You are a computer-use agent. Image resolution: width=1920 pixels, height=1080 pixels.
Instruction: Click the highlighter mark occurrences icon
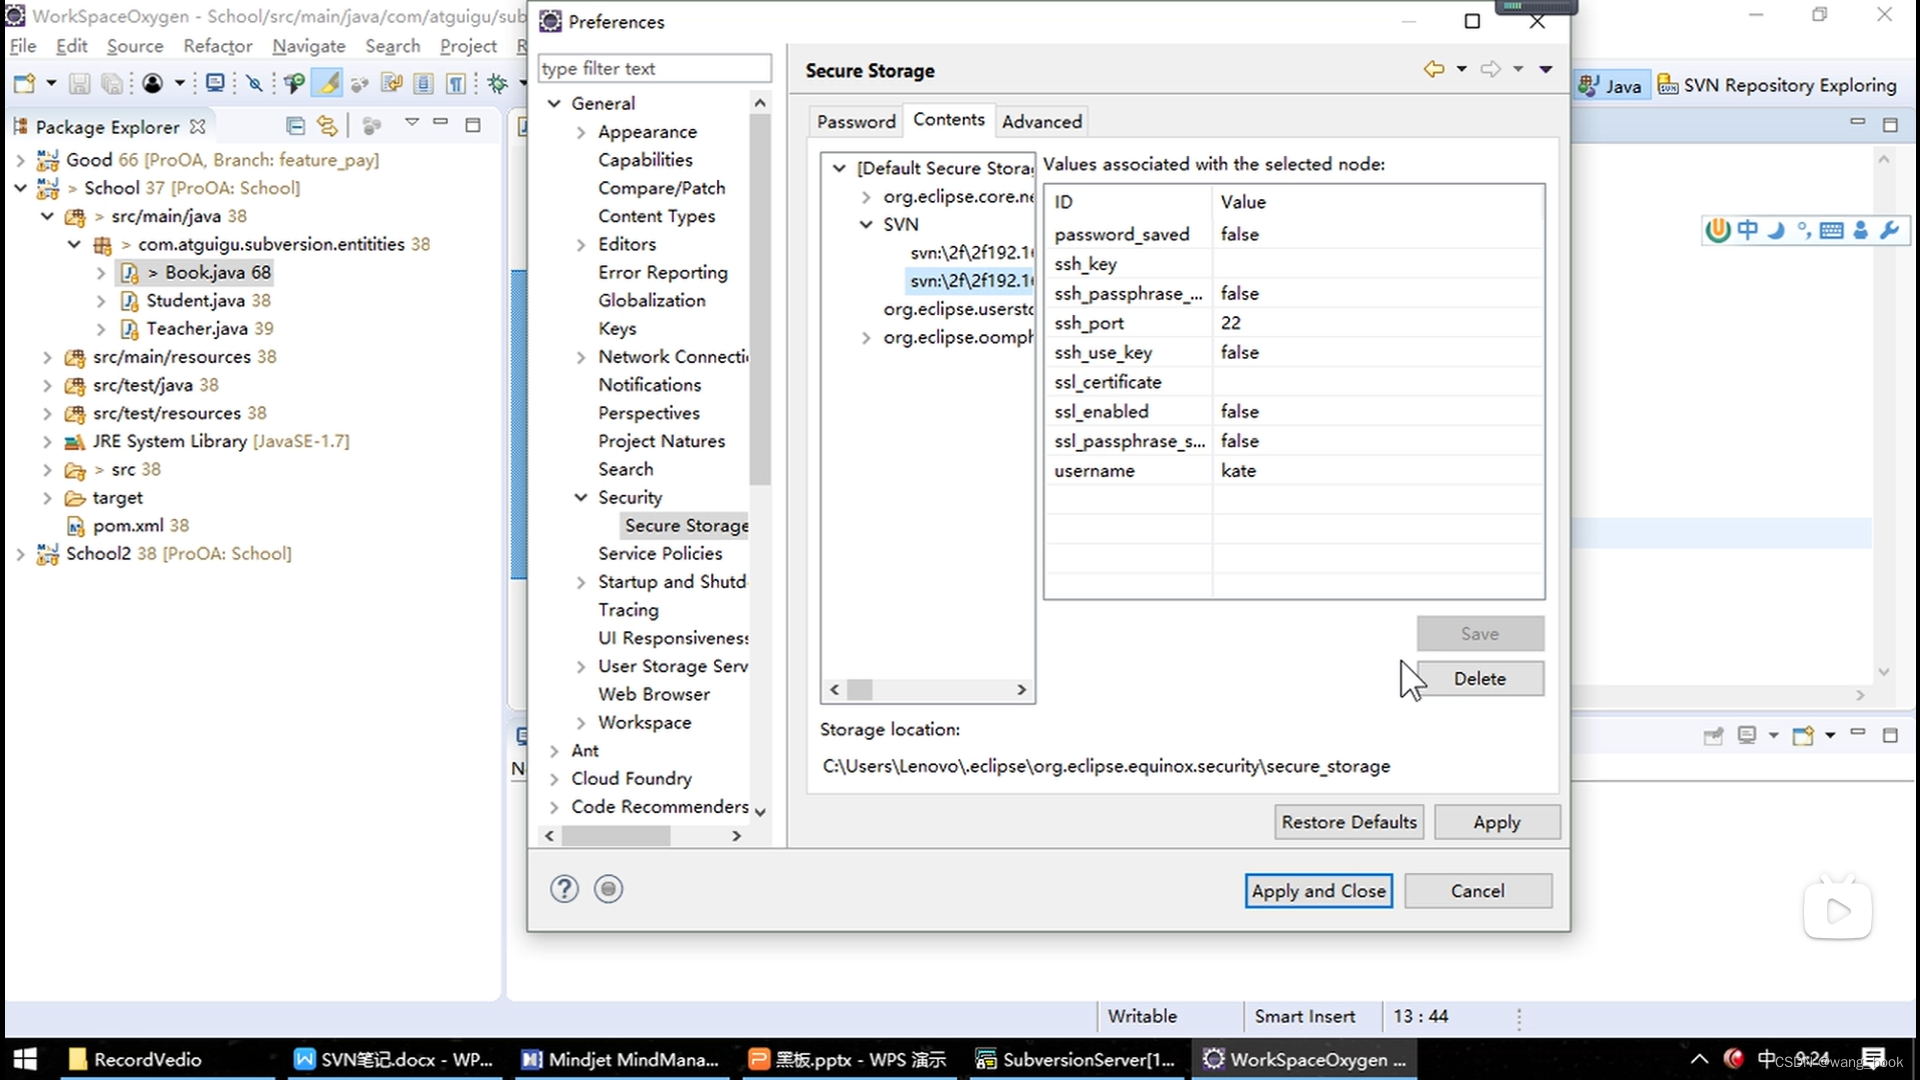[327, 83]
